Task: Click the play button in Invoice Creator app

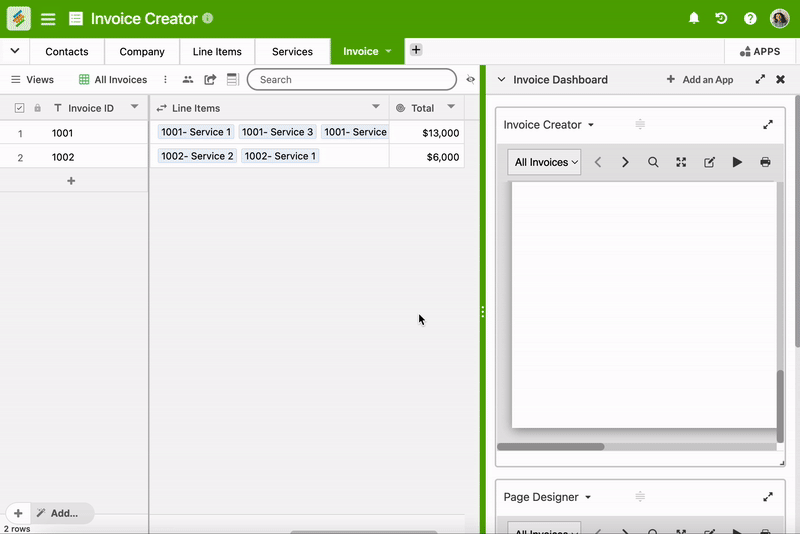Action: pos(737,162)
